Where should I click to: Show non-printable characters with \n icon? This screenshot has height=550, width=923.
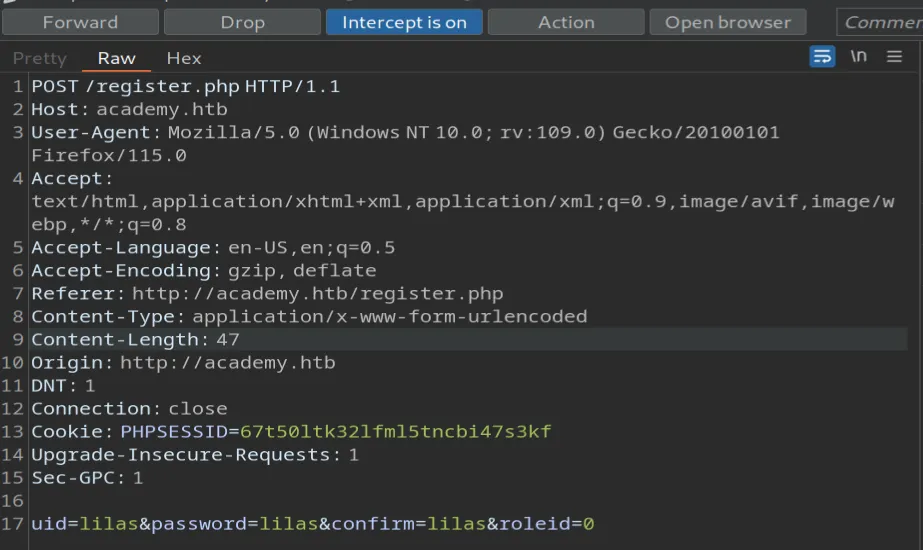coord(858,56)
